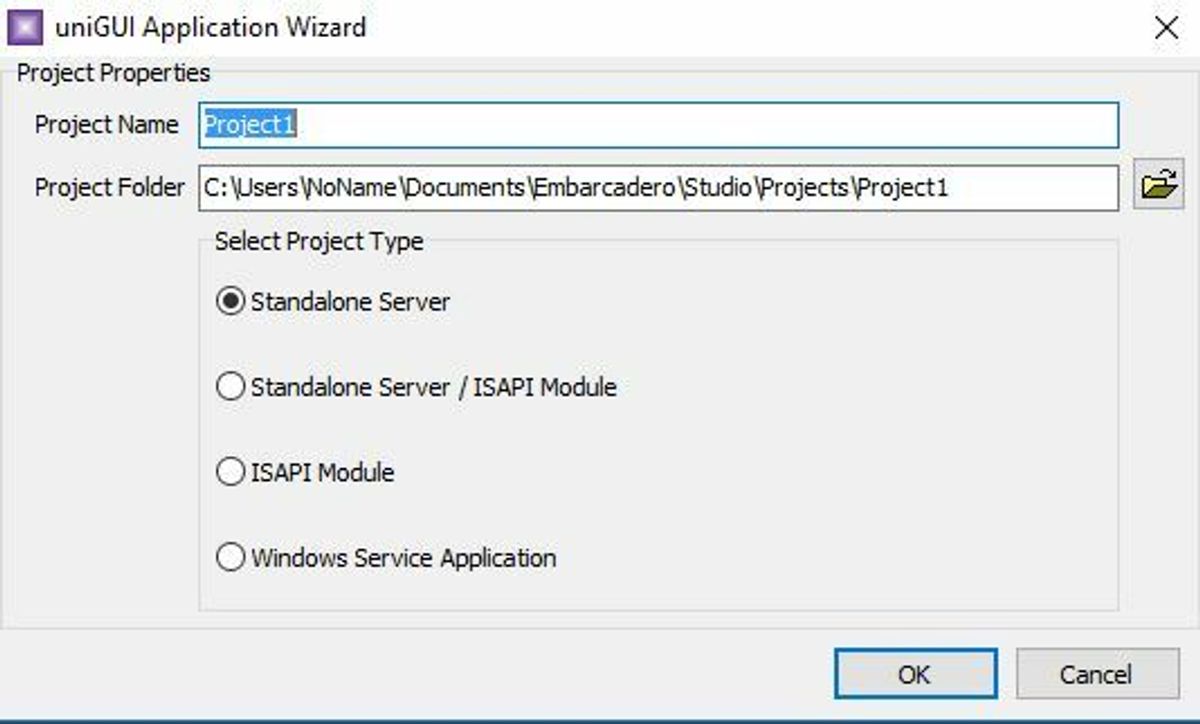Select the Standalone Server project type
The width and height of the screenshot is (1200, 724).
[x=229, y=299]
